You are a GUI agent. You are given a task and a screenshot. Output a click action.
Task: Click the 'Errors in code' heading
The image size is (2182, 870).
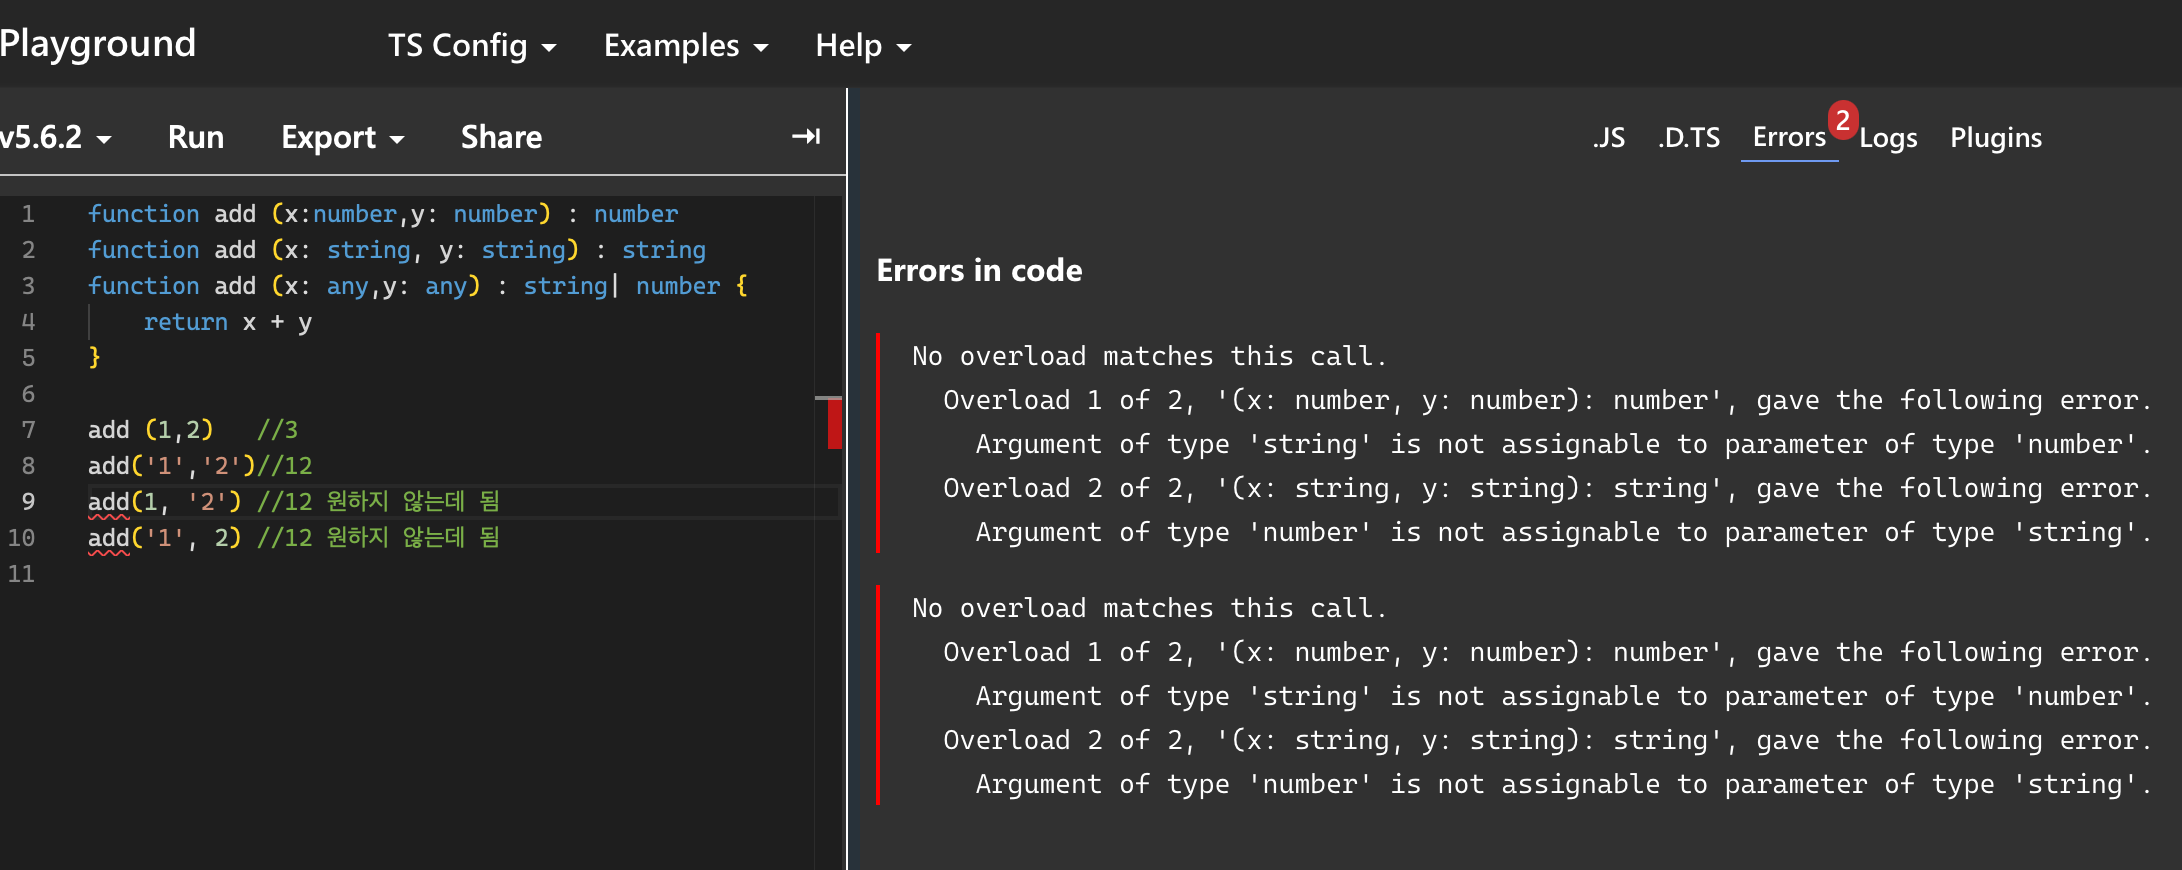[979, 270]
